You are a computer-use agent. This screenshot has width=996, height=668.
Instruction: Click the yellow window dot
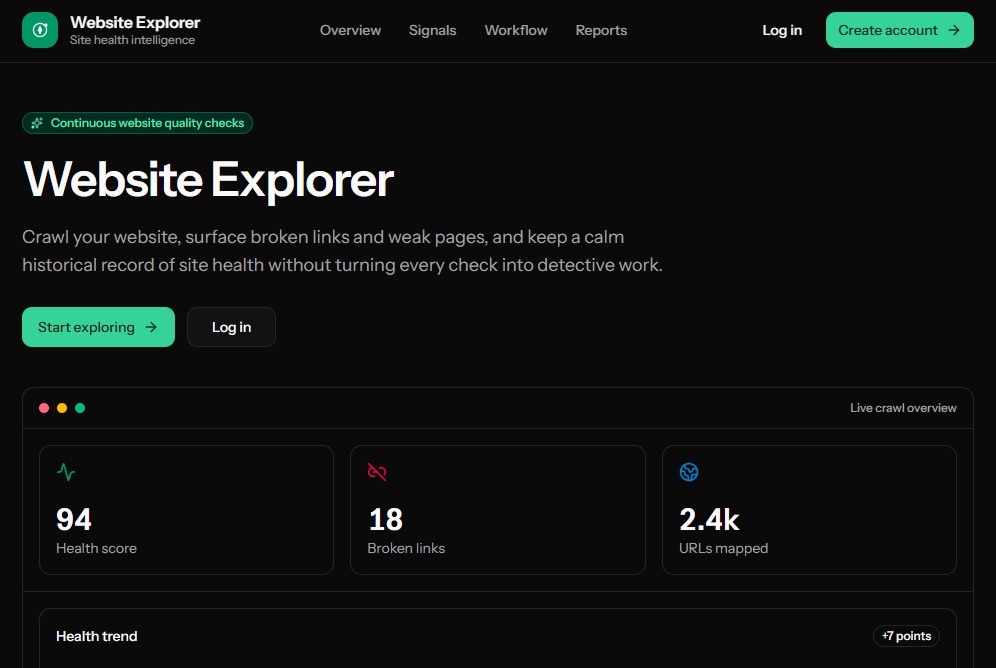click(62, 408)
